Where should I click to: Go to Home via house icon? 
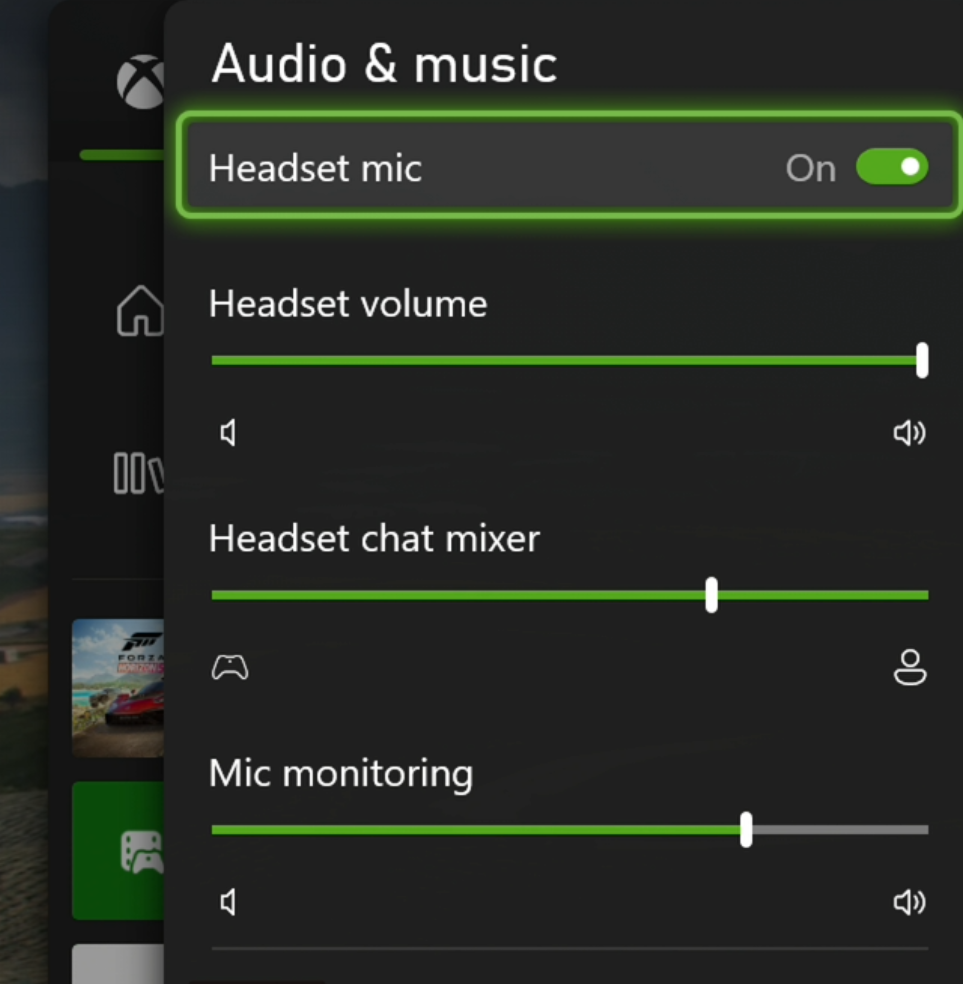(x=140, y=311)
